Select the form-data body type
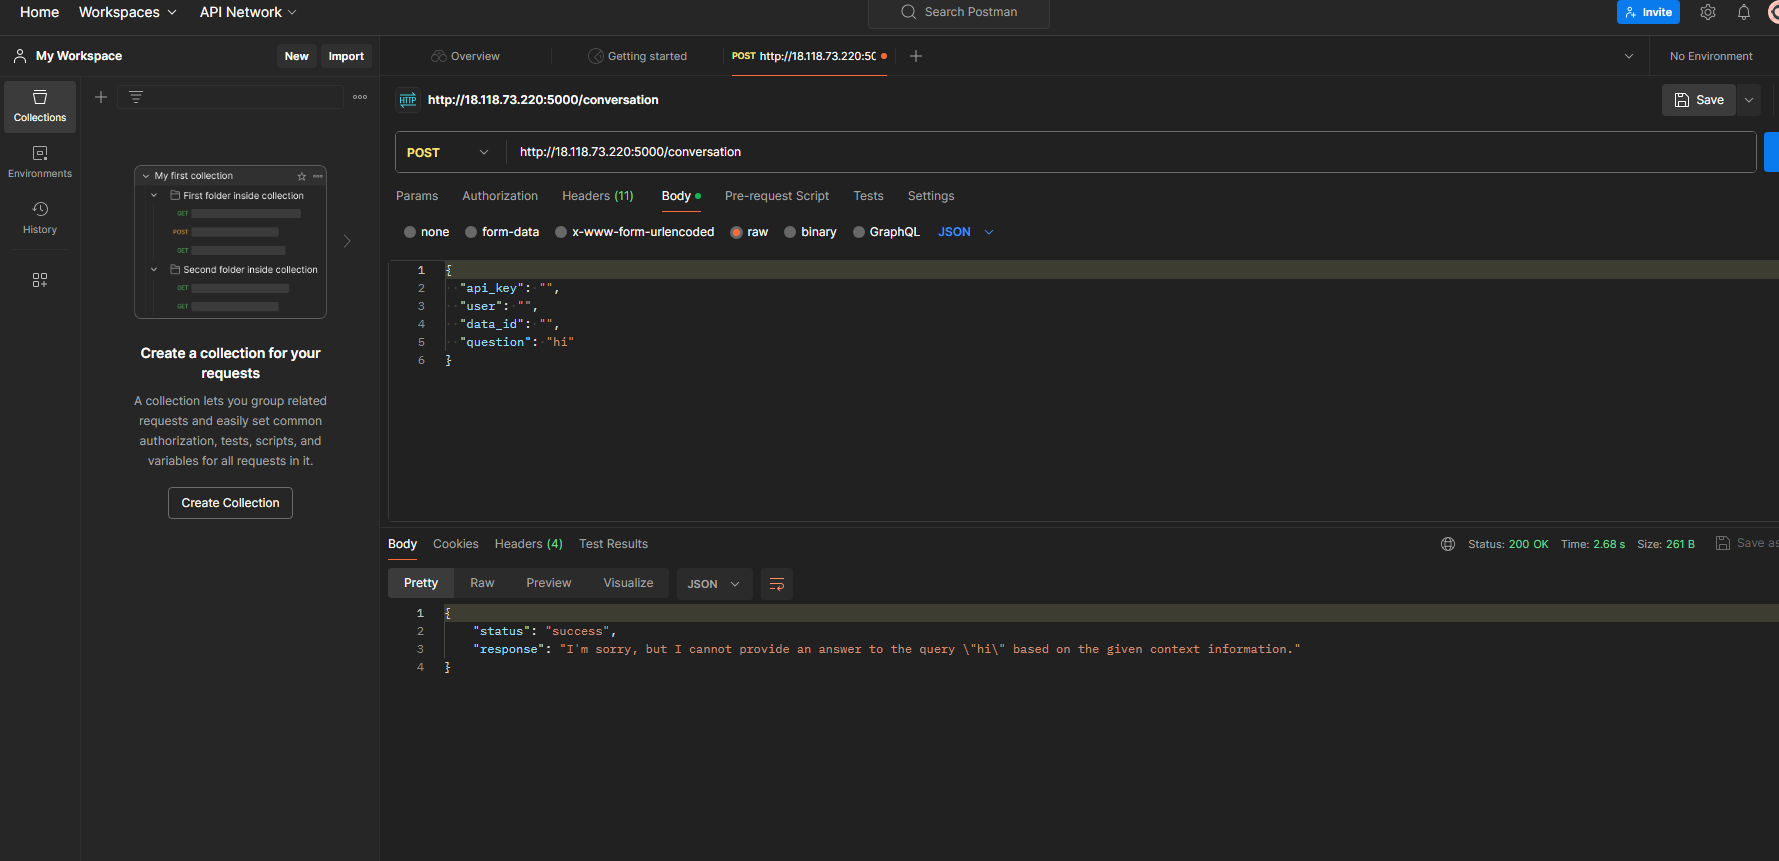 click(x=502, y=232)
